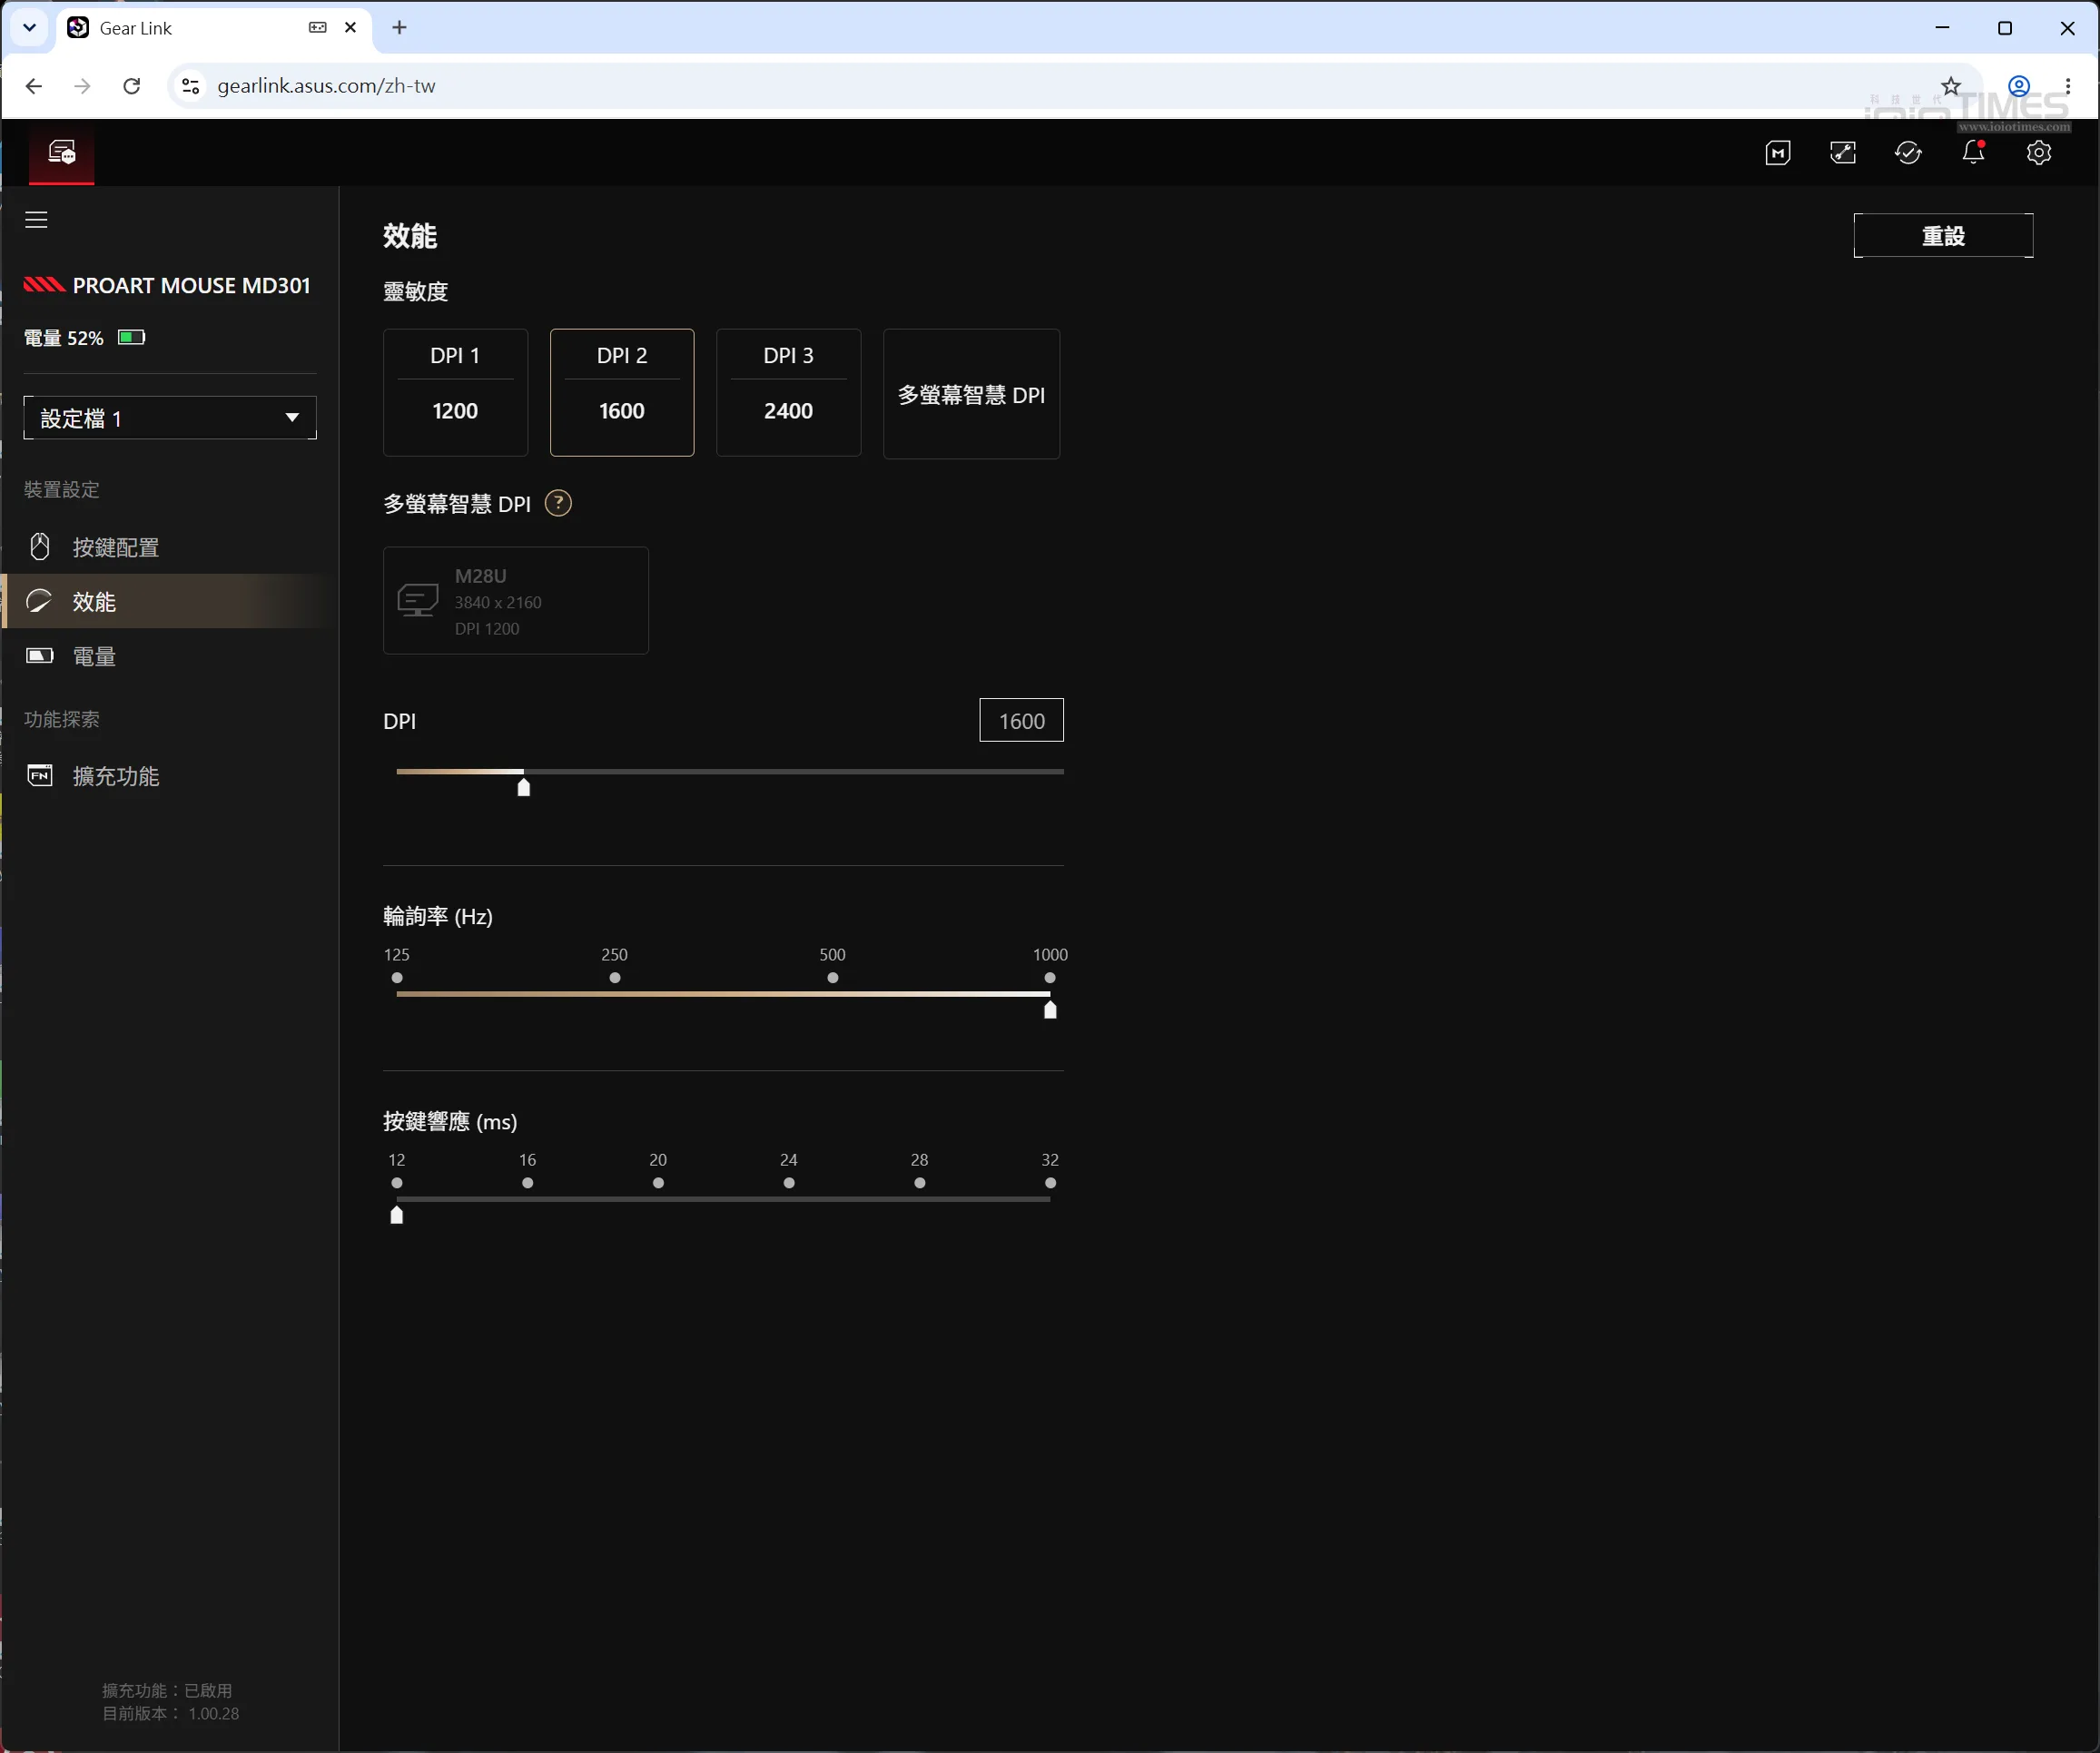Open the macro icon in top bar
This screenshot has width=2100, height=1753.
[1778, 153]
